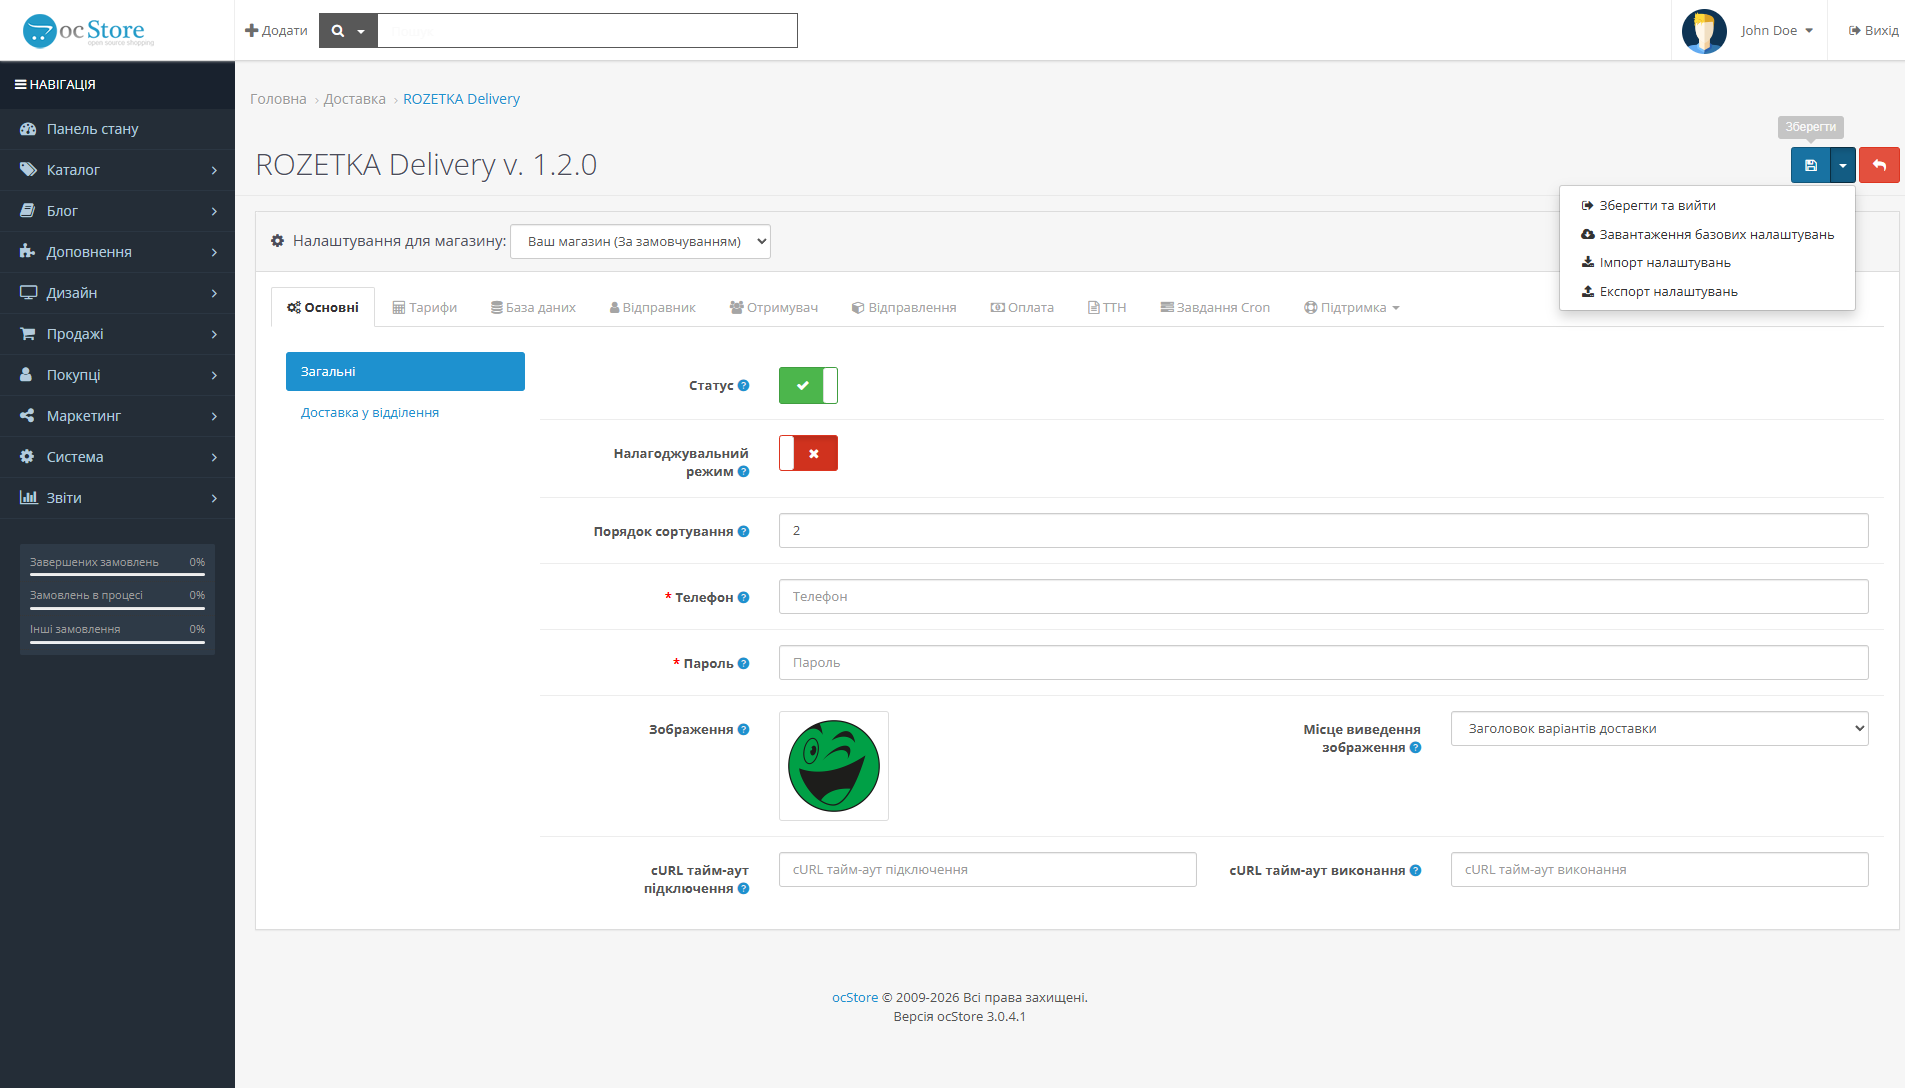Click the Пароль help question icon
1905x1088 pixels.
pyautogui.click(x=743, y=663)
